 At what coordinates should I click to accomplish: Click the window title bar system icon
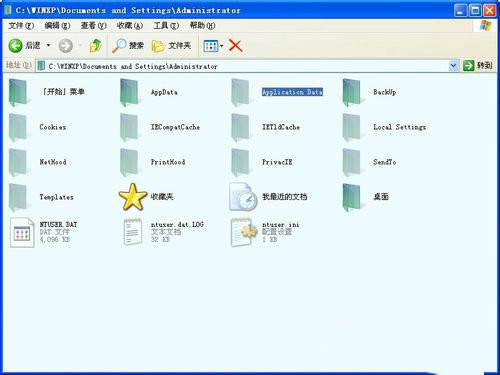click(x=8, y=10)
